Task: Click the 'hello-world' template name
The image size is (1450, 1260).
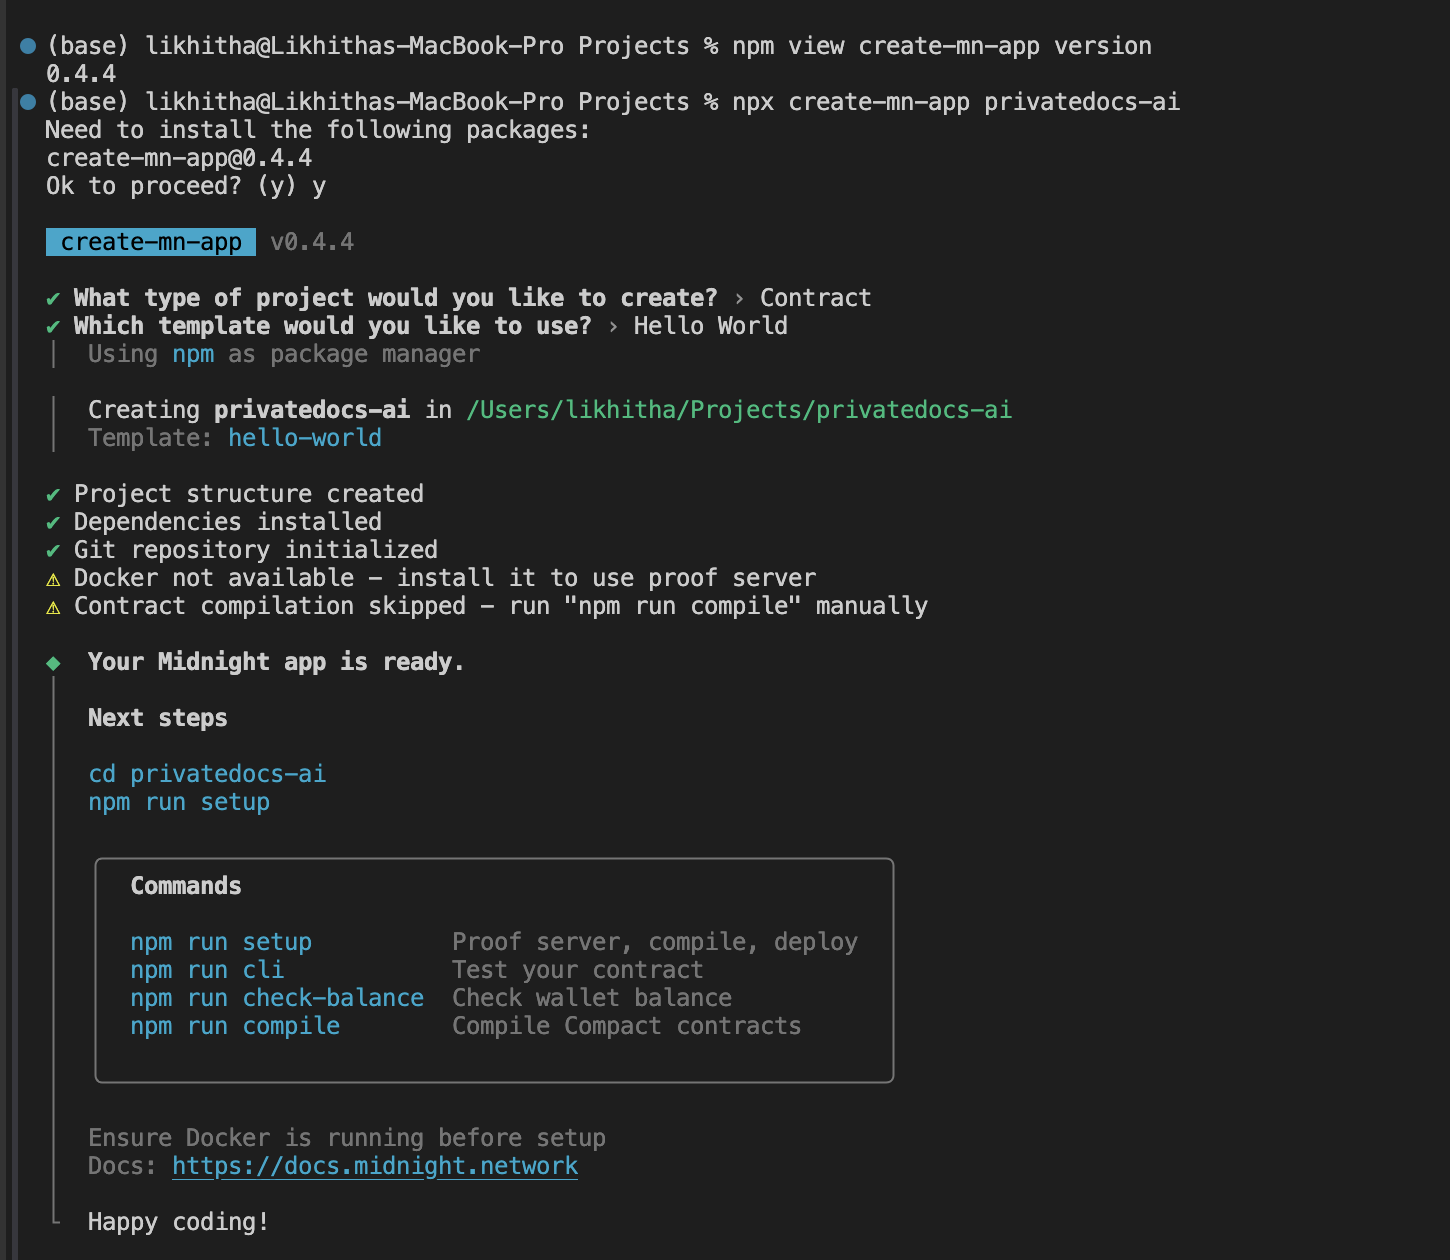Action: point(305,438)
